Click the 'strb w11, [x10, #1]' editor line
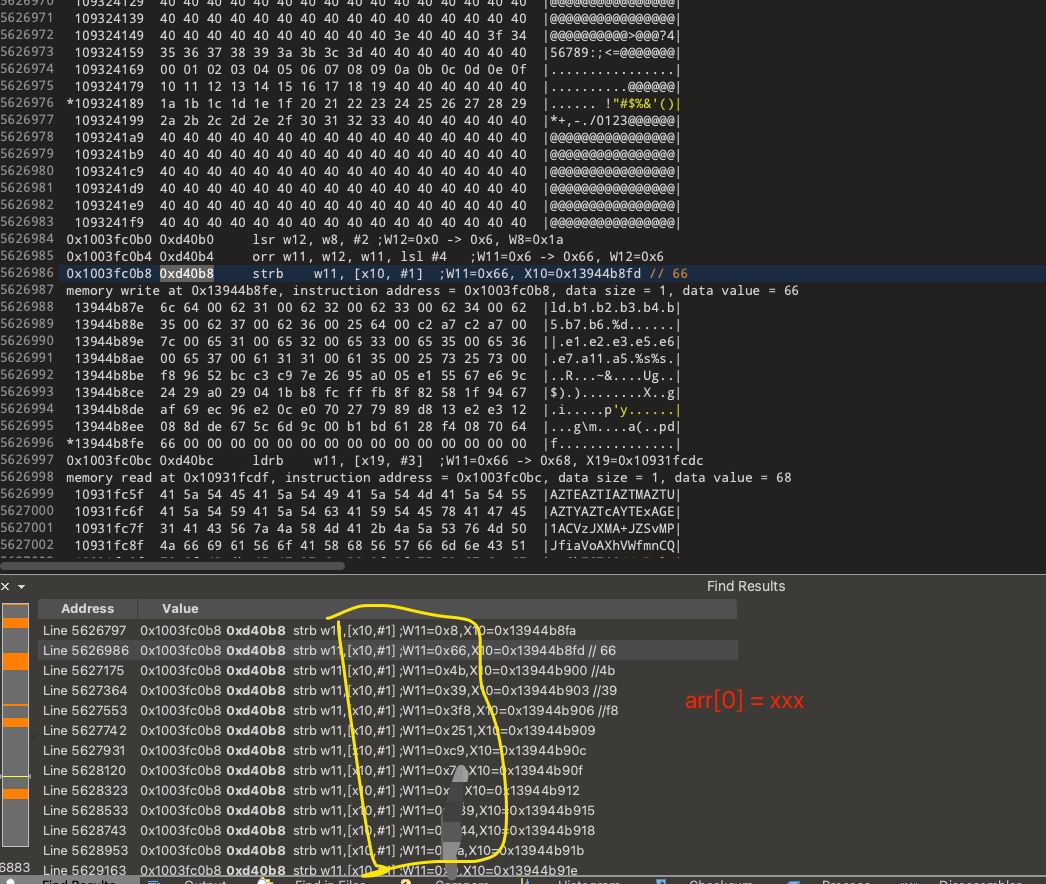1046x884 pixels. (x=377, y=274)
